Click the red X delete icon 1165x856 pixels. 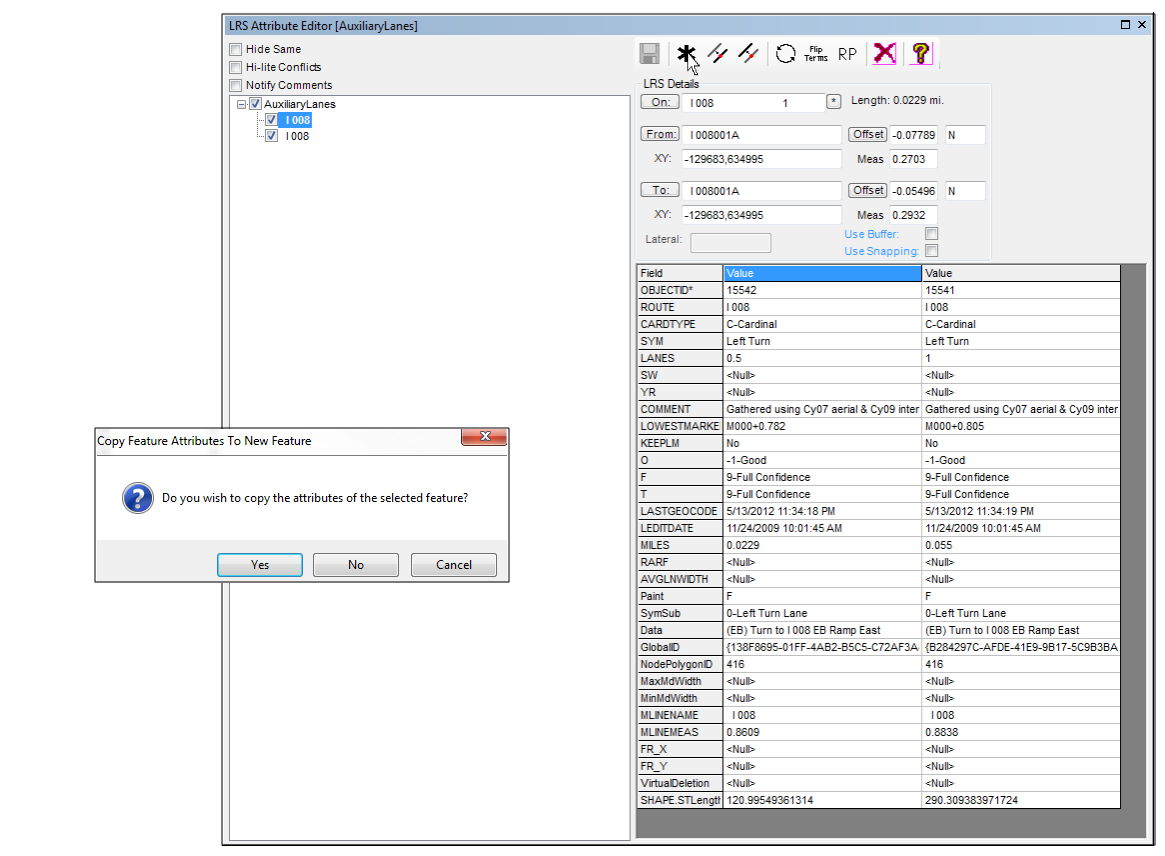(x=883, y=53)
